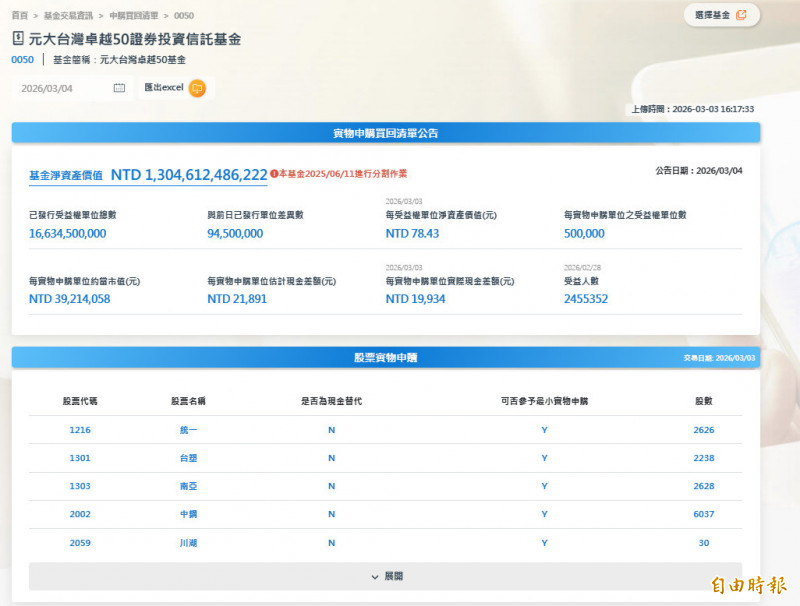Click the value 94,500,000
The height and width of the screenshot is (606, 800).
coord(235,234)
